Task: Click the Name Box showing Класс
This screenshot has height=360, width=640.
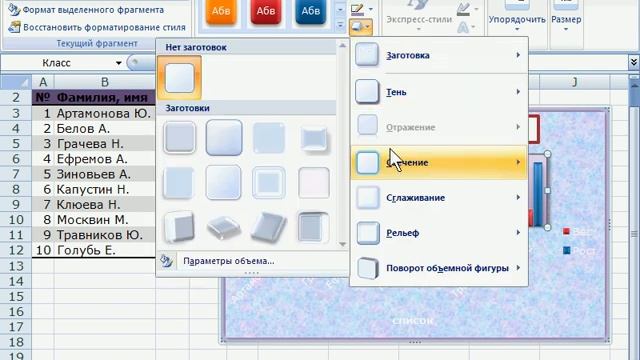Action: [57, 63]
